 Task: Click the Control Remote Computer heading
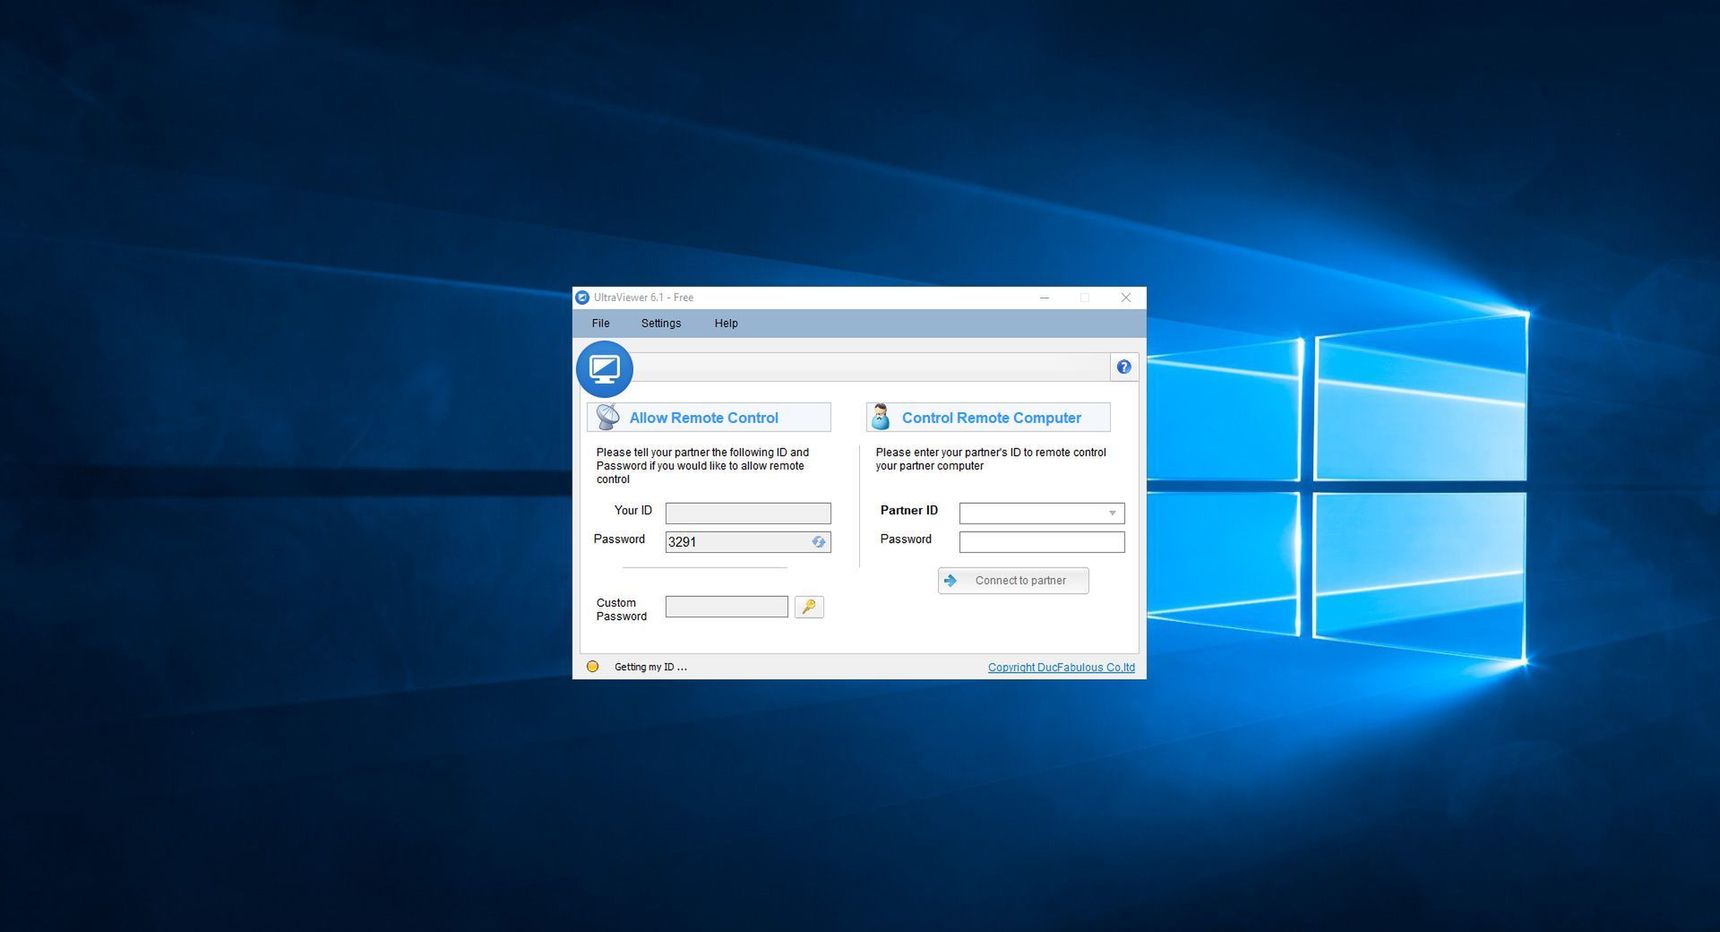click(x=991, y=418)
